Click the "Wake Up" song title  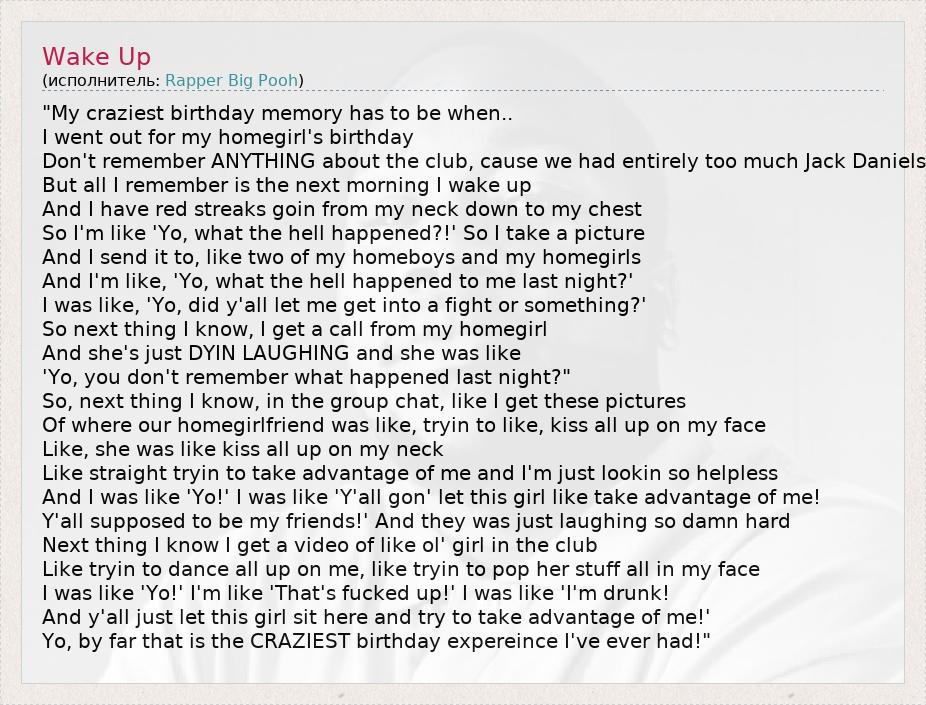(96, 56)
